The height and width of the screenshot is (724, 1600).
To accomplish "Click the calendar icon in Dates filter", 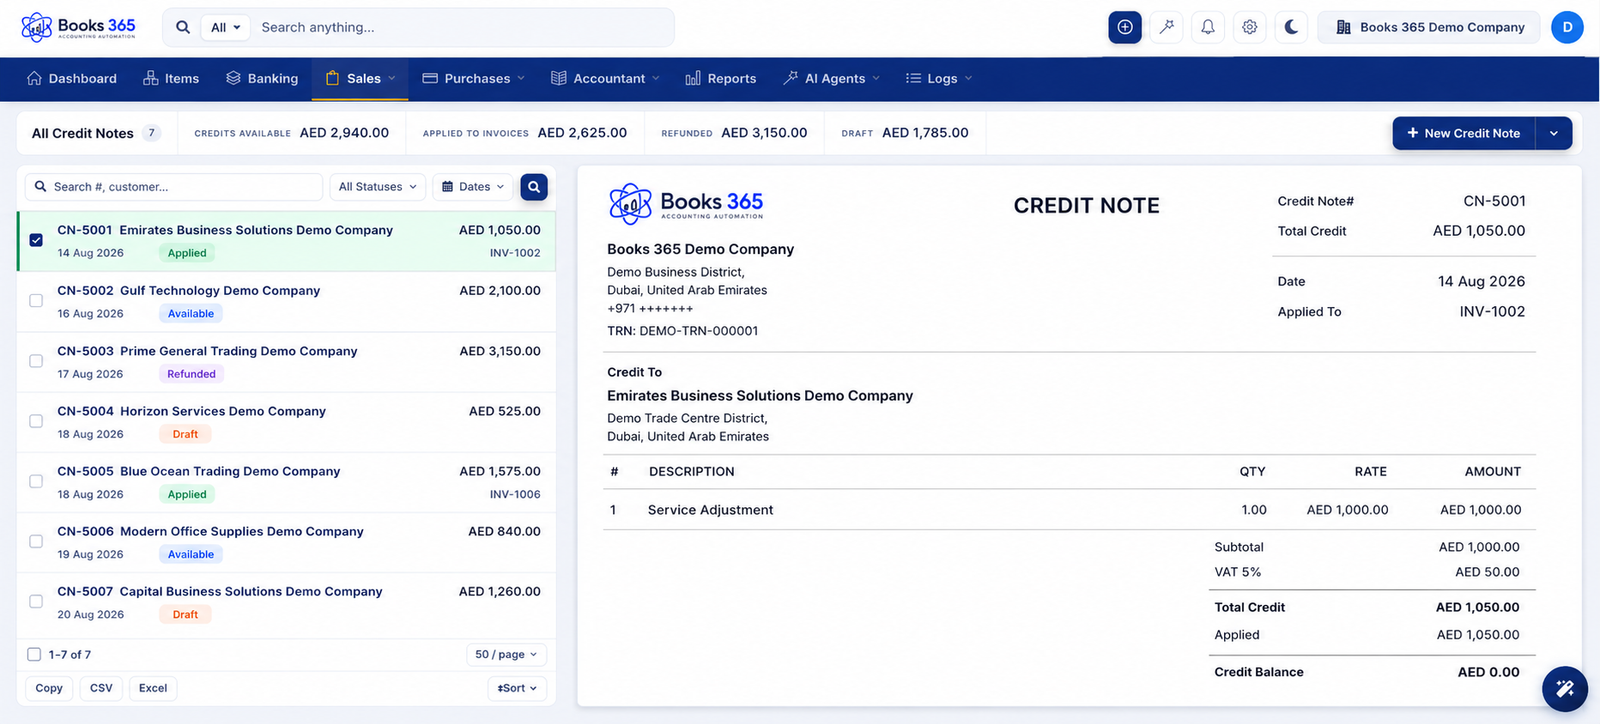I will coord(448,187).
